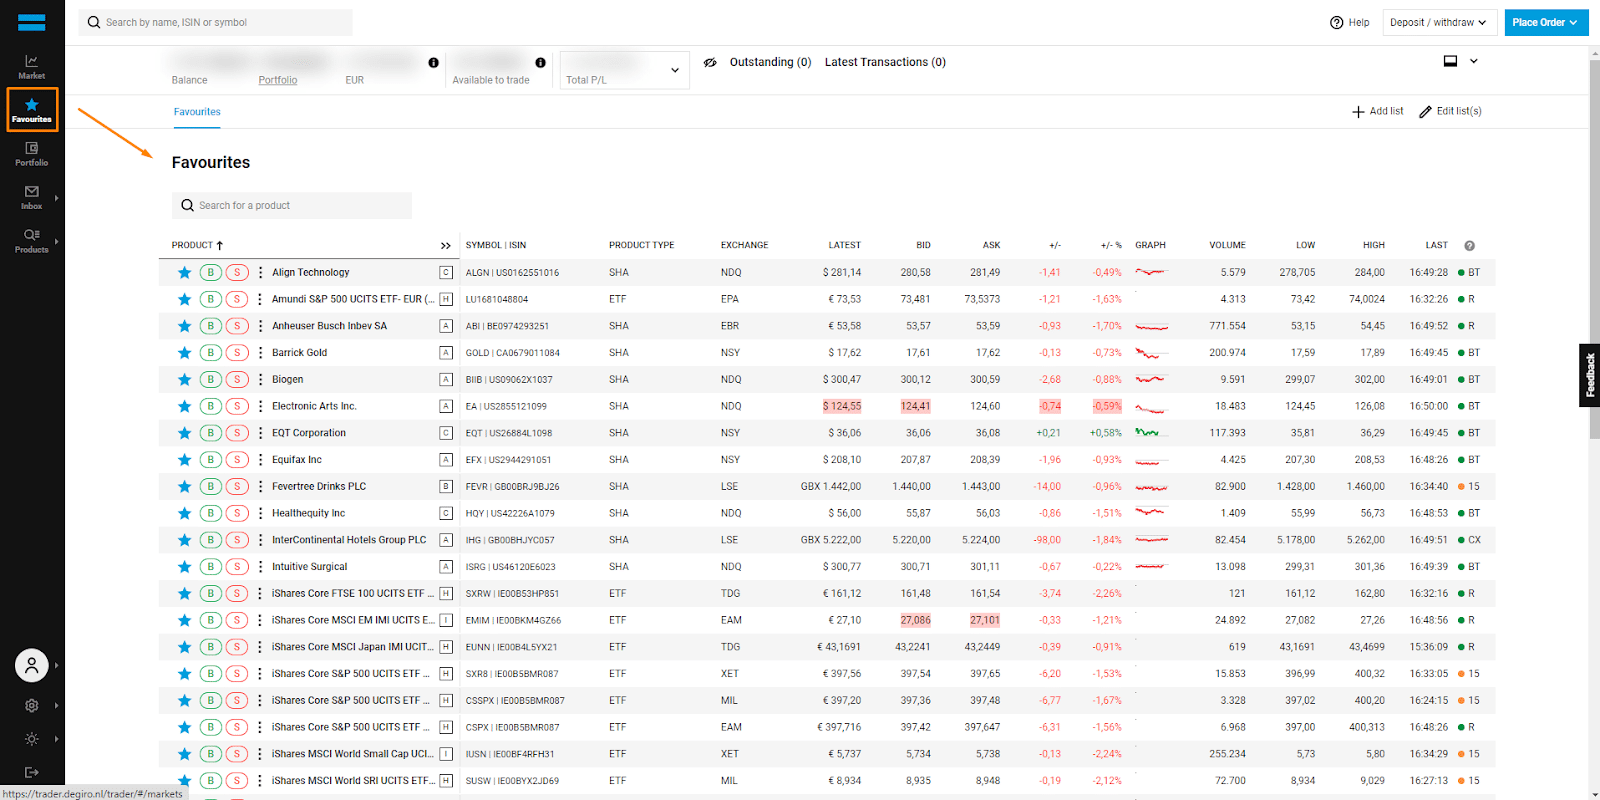Viewport: 1600px width, 800px height.
Task: Expand the settings submenu arrow
Action: point(57,705)
